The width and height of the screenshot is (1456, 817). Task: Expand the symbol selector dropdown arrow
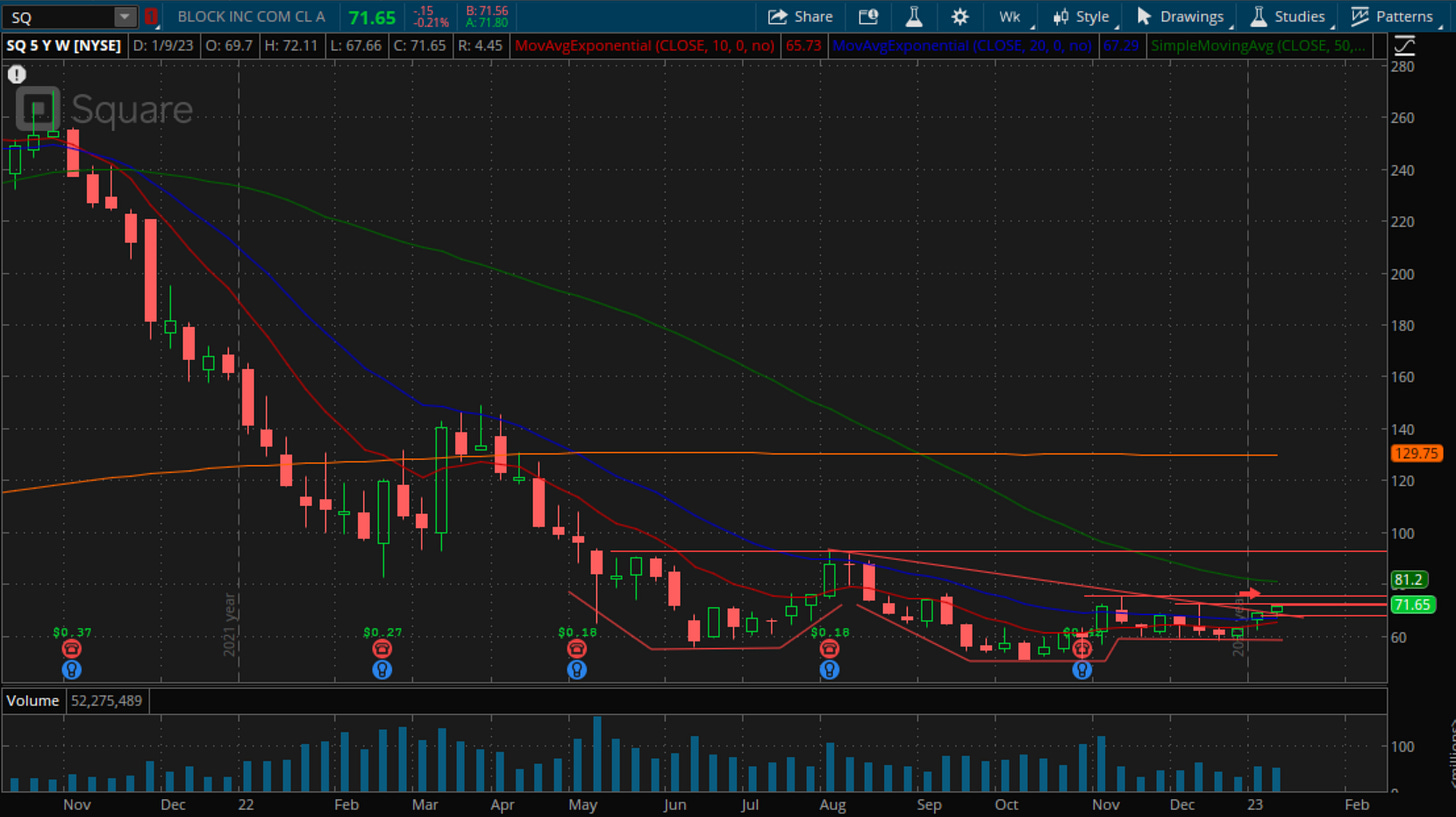point(125,16)
